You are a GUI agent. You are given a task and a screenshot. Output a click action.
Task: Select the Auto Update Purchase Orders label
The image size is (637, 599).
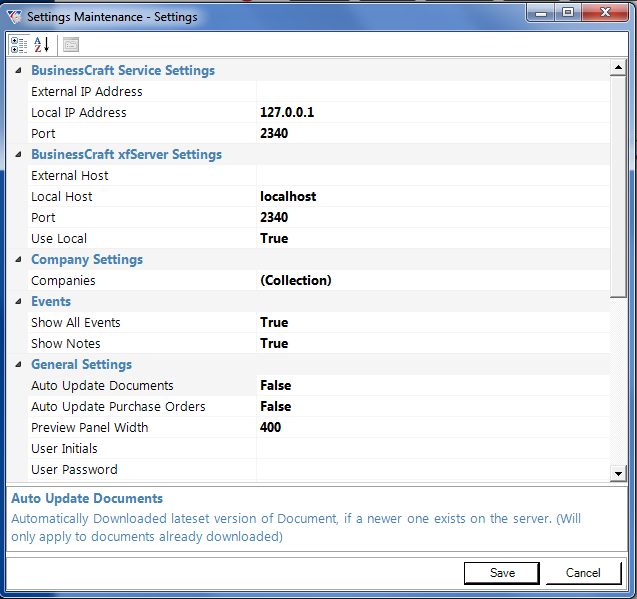pos(118,407)
